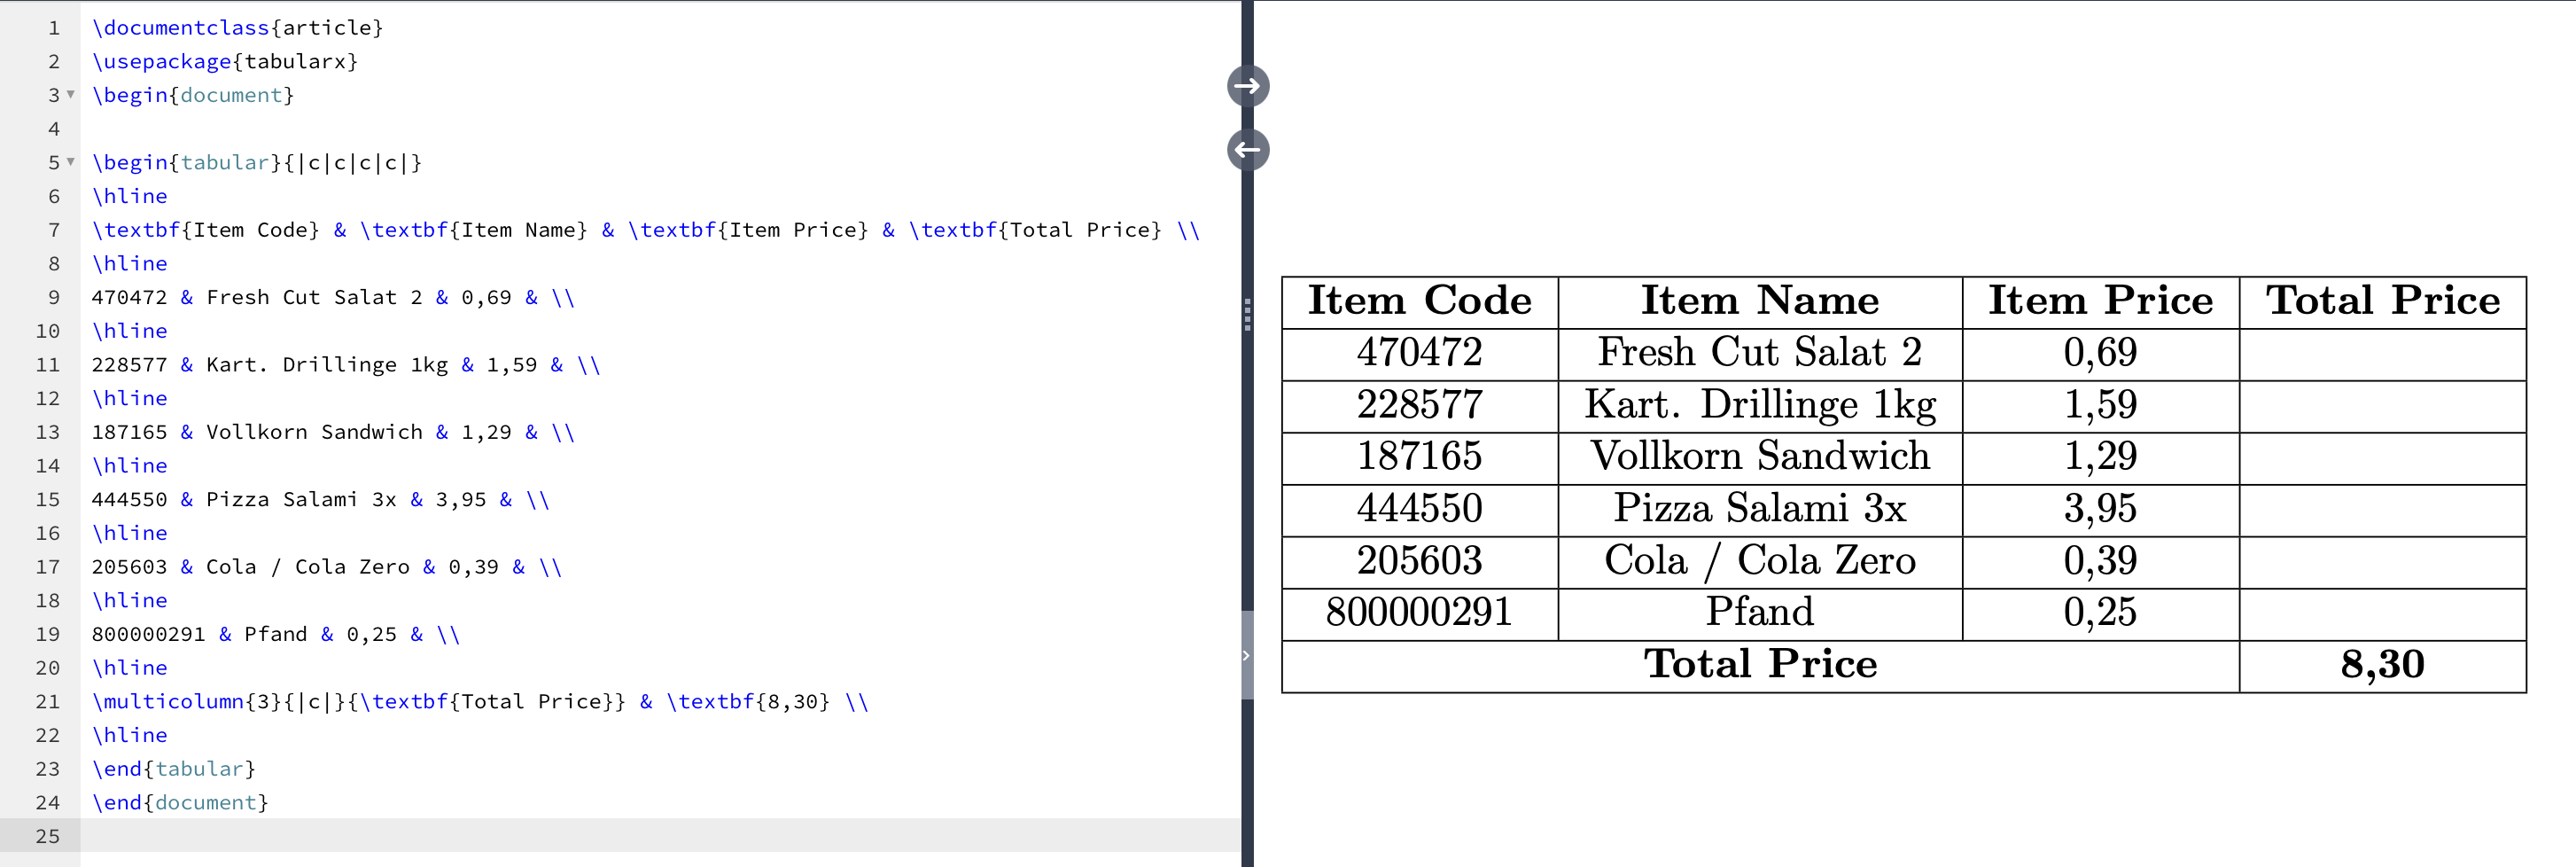
Task: Click line number 1 in the gutter
Action: 54,28
